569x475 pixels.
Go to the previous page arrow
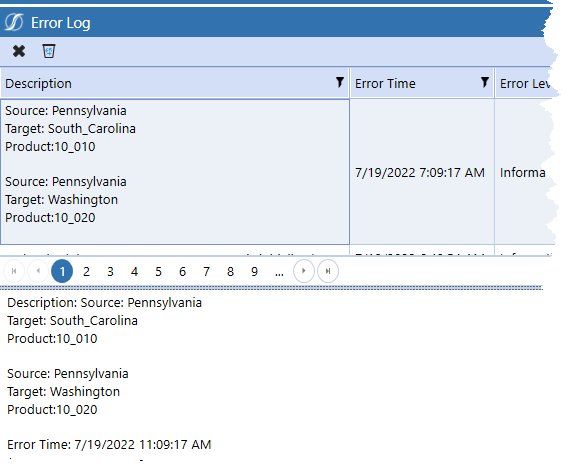tap(38, 271)
